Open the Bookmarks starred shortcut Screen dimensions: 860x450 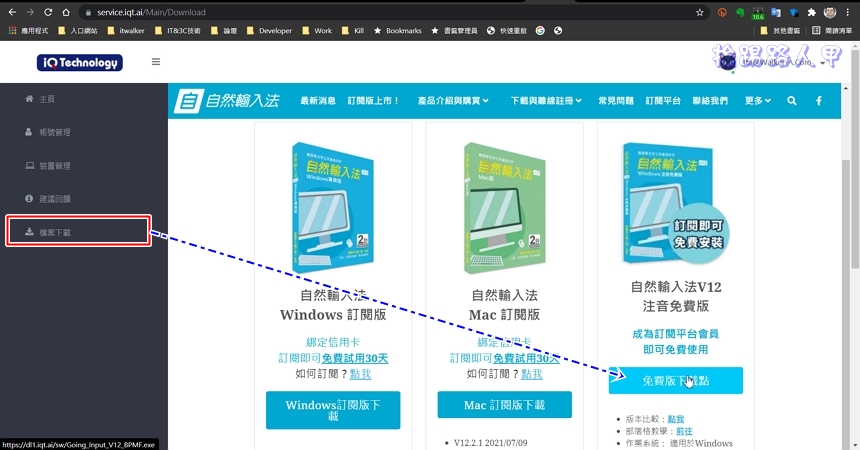[398, 31]
